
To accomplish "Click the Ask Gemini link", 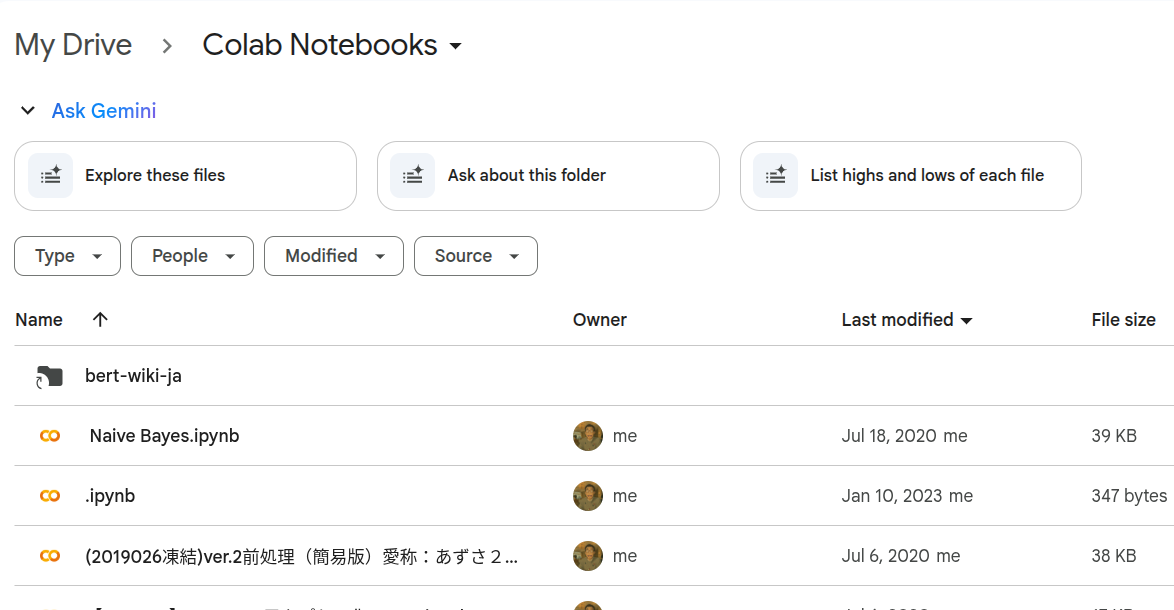I will click(x=104, y=111).
